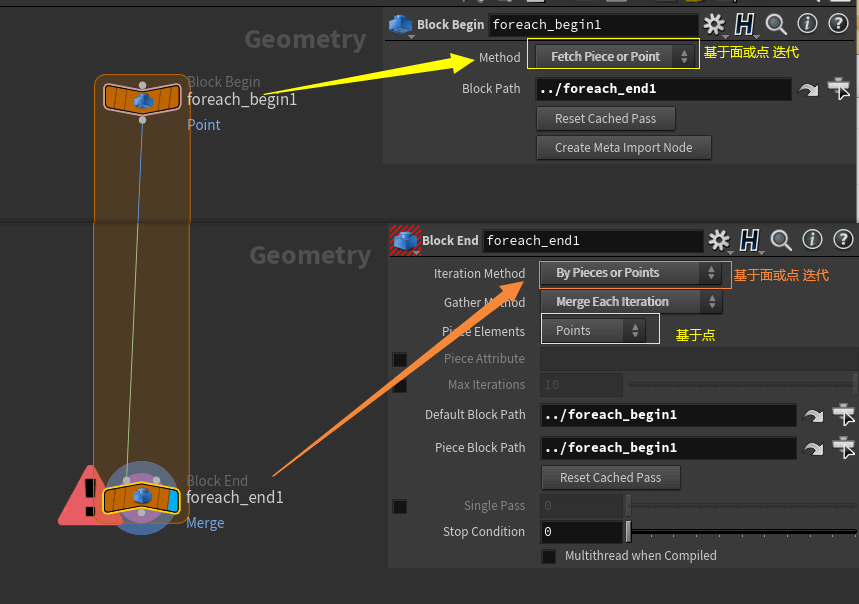The image size is (859, 604).
Task: Open node chooser for Piece Block Path
Action: (844, 447)
